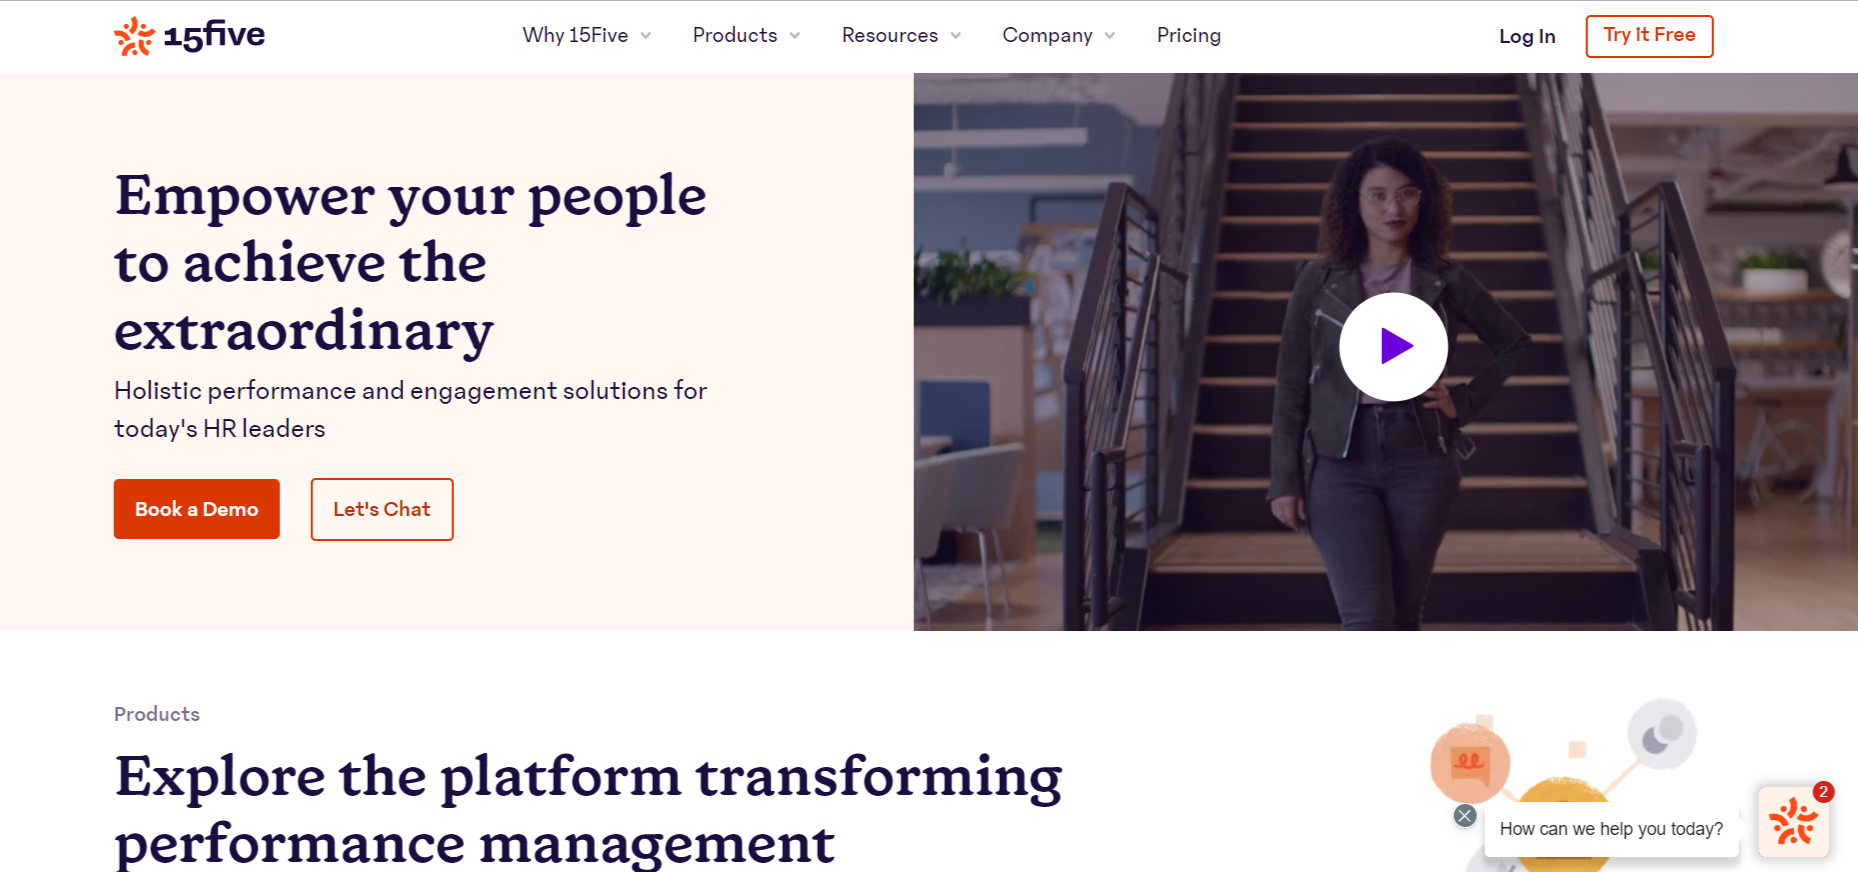The image size is (1858, 872).
Task: Click the purple play triangle on the video
Action: (1397, 347)
